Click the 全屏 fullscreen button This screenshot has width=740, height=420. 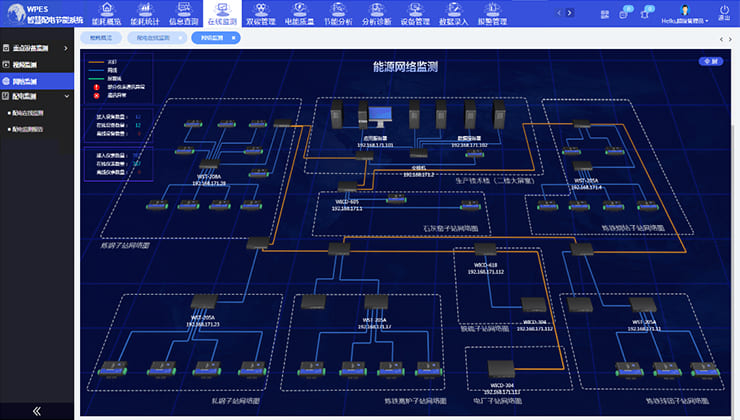pos(710,61)
